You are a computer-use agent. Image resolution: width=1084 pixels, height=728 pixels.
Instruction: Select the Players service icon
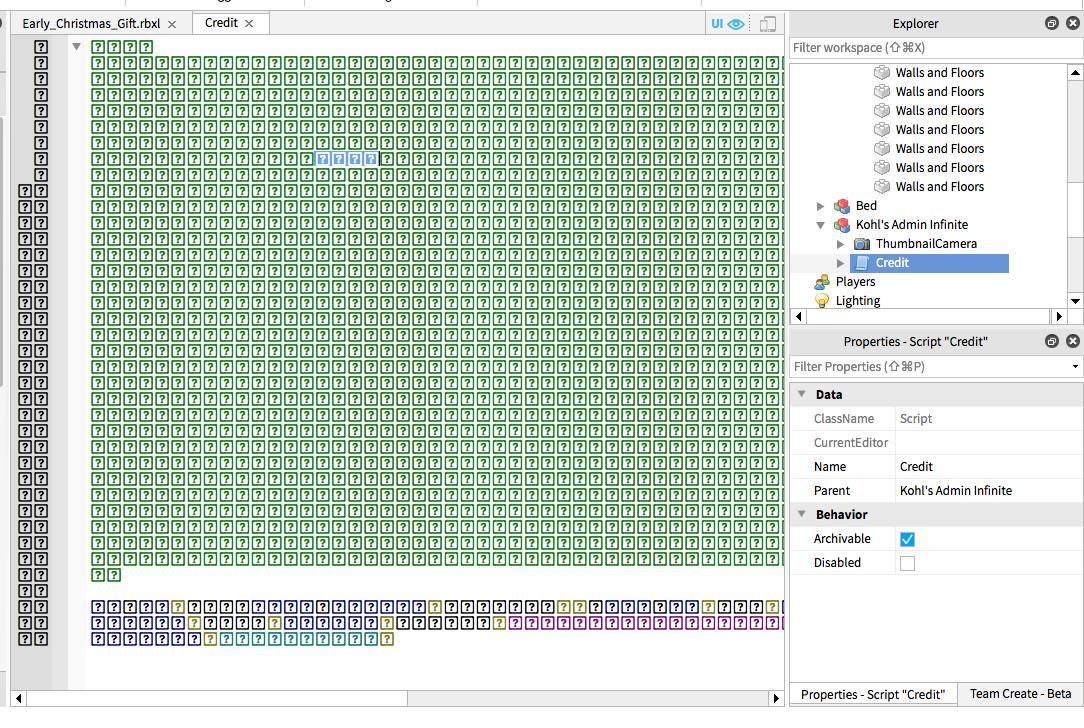(822, 282)
